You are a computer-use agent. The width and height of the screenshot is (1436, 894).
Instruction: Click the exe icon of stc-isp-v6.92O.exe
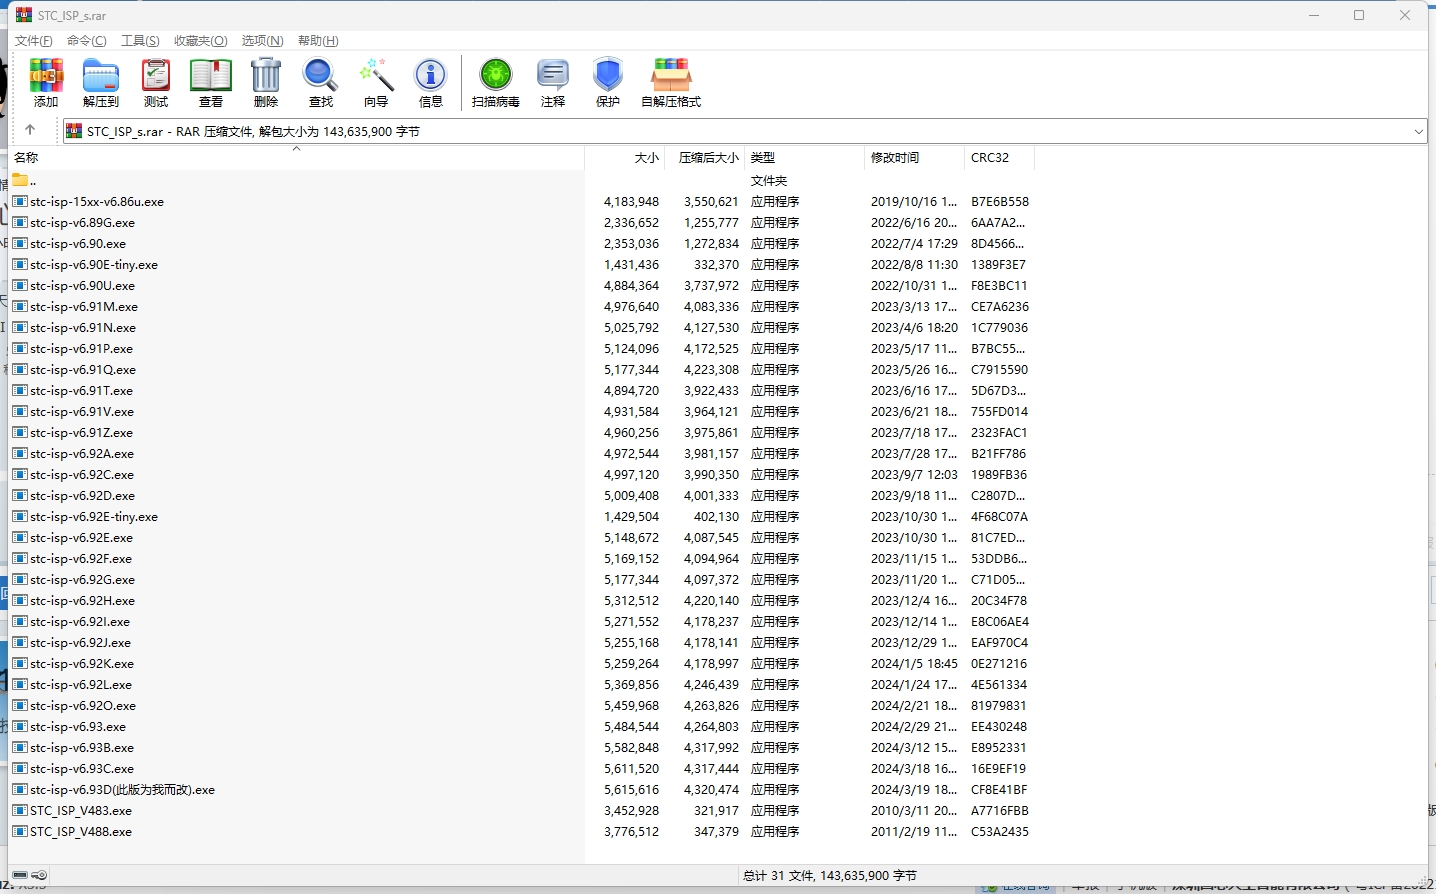pyautogui.click(x=20, y=705)
